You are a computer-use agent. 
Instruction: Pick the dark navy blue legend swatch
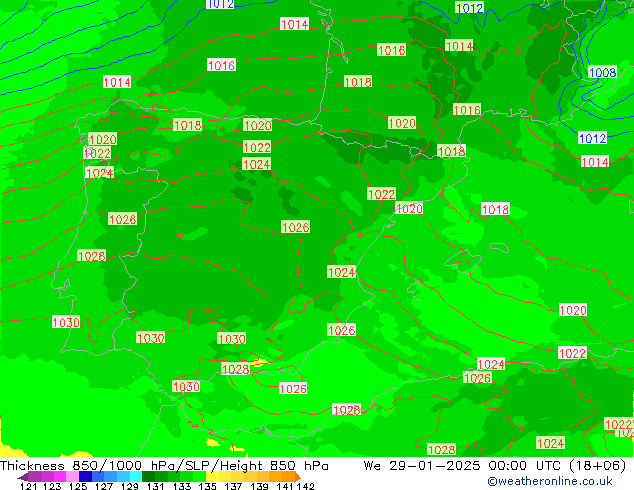pos(85,476)
